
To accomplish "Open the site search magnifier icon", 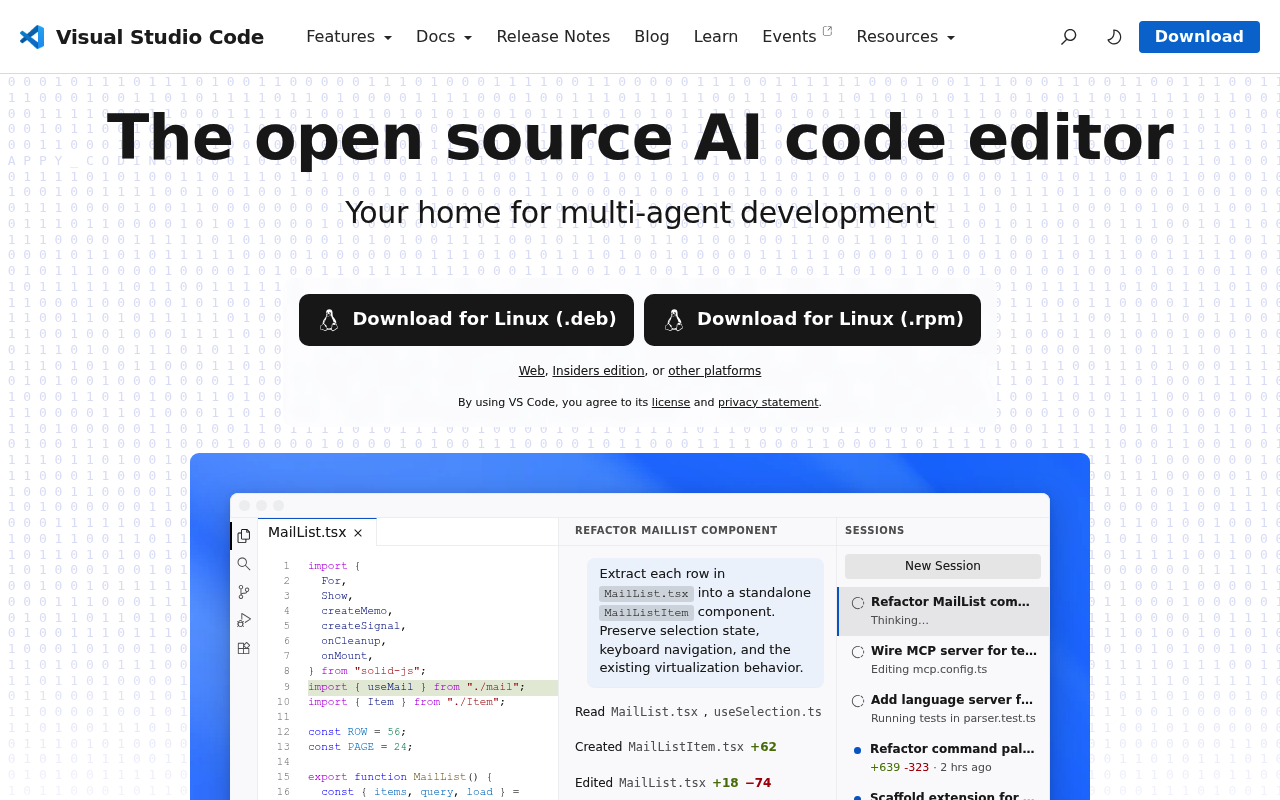I will coord(1068,37).
